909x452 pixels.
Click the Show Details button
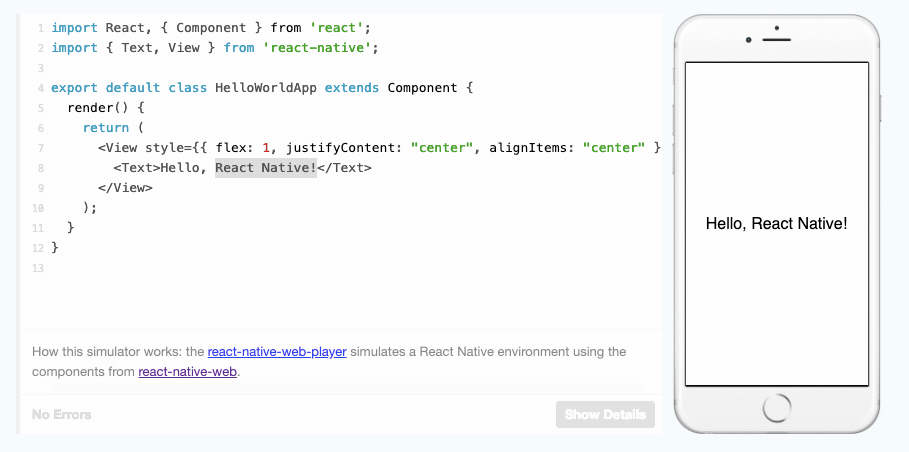tap(605, 414)
